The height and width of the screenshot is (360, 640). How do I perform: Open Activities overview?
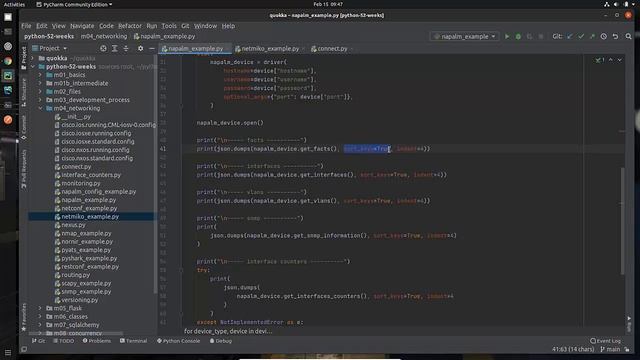(x=14, y=4)
